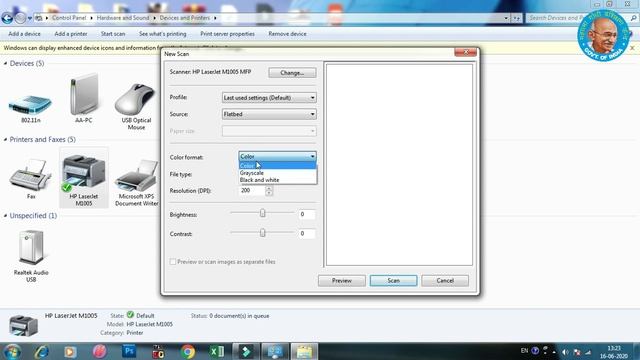
Task: Click the taskbar clock and date
Action: [614, 352]
